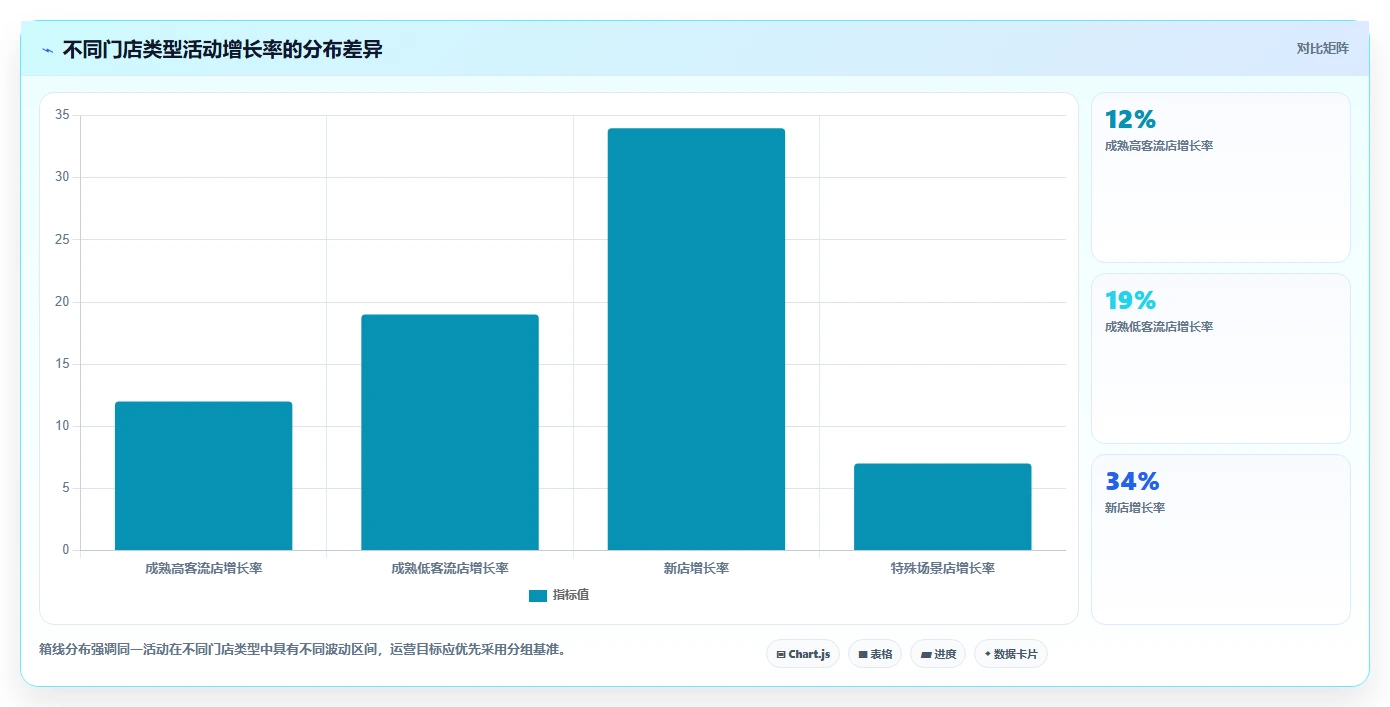Click x-axis label 特殊场景店增长率
The image size is (1390, 707).
[x=943, y=568]
